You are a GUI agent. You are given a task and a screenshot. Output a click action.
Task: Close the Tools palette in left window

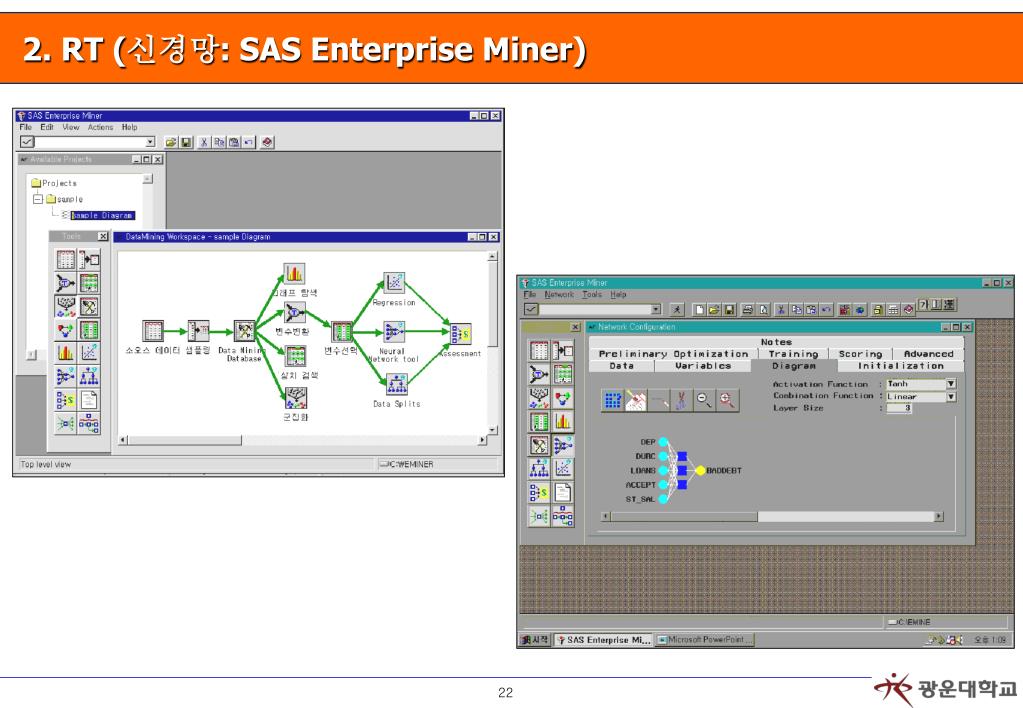pos(102,236)
